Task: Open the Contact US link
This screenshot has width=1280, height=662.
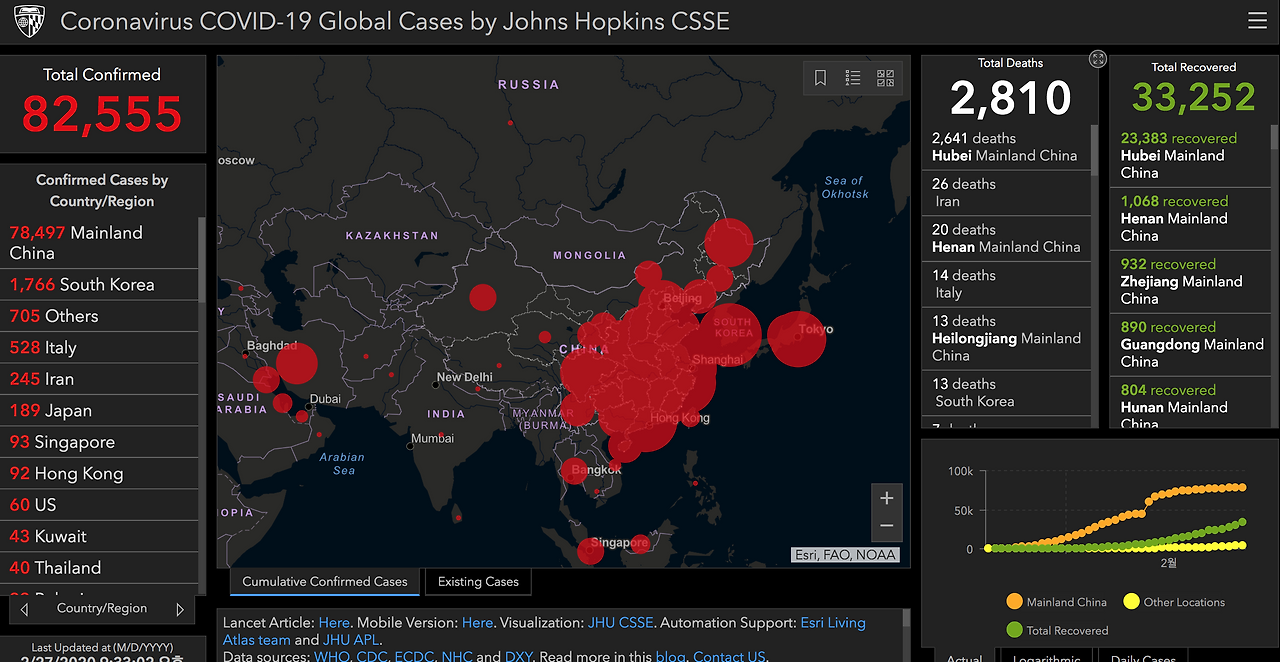Action: coord(729,656)
